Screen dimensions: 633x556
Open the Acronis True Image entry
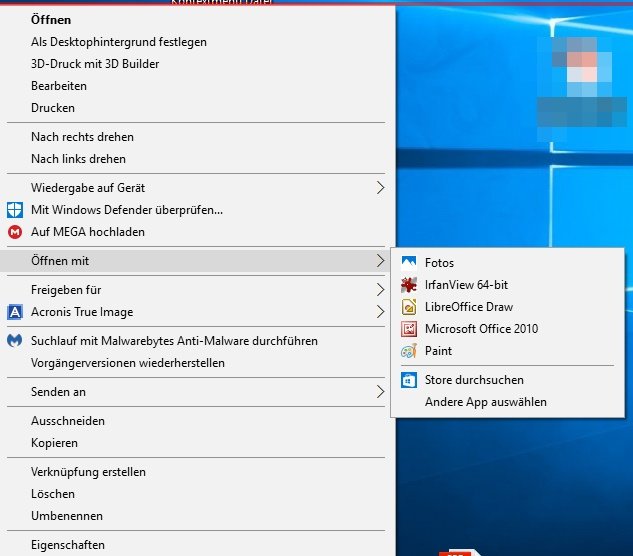[196, 312]
